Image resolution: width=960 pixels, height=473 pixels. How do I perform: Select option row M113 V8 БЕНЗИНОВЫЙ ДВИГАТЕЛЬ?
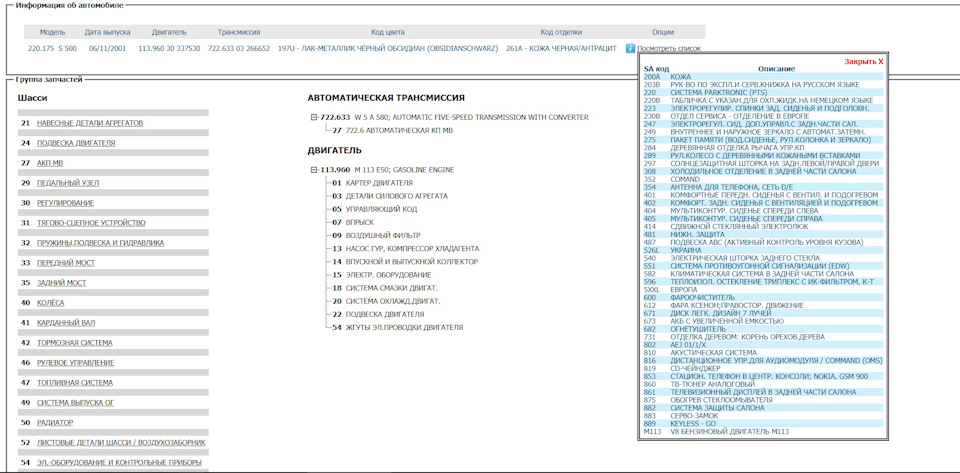tap(763, 431)
